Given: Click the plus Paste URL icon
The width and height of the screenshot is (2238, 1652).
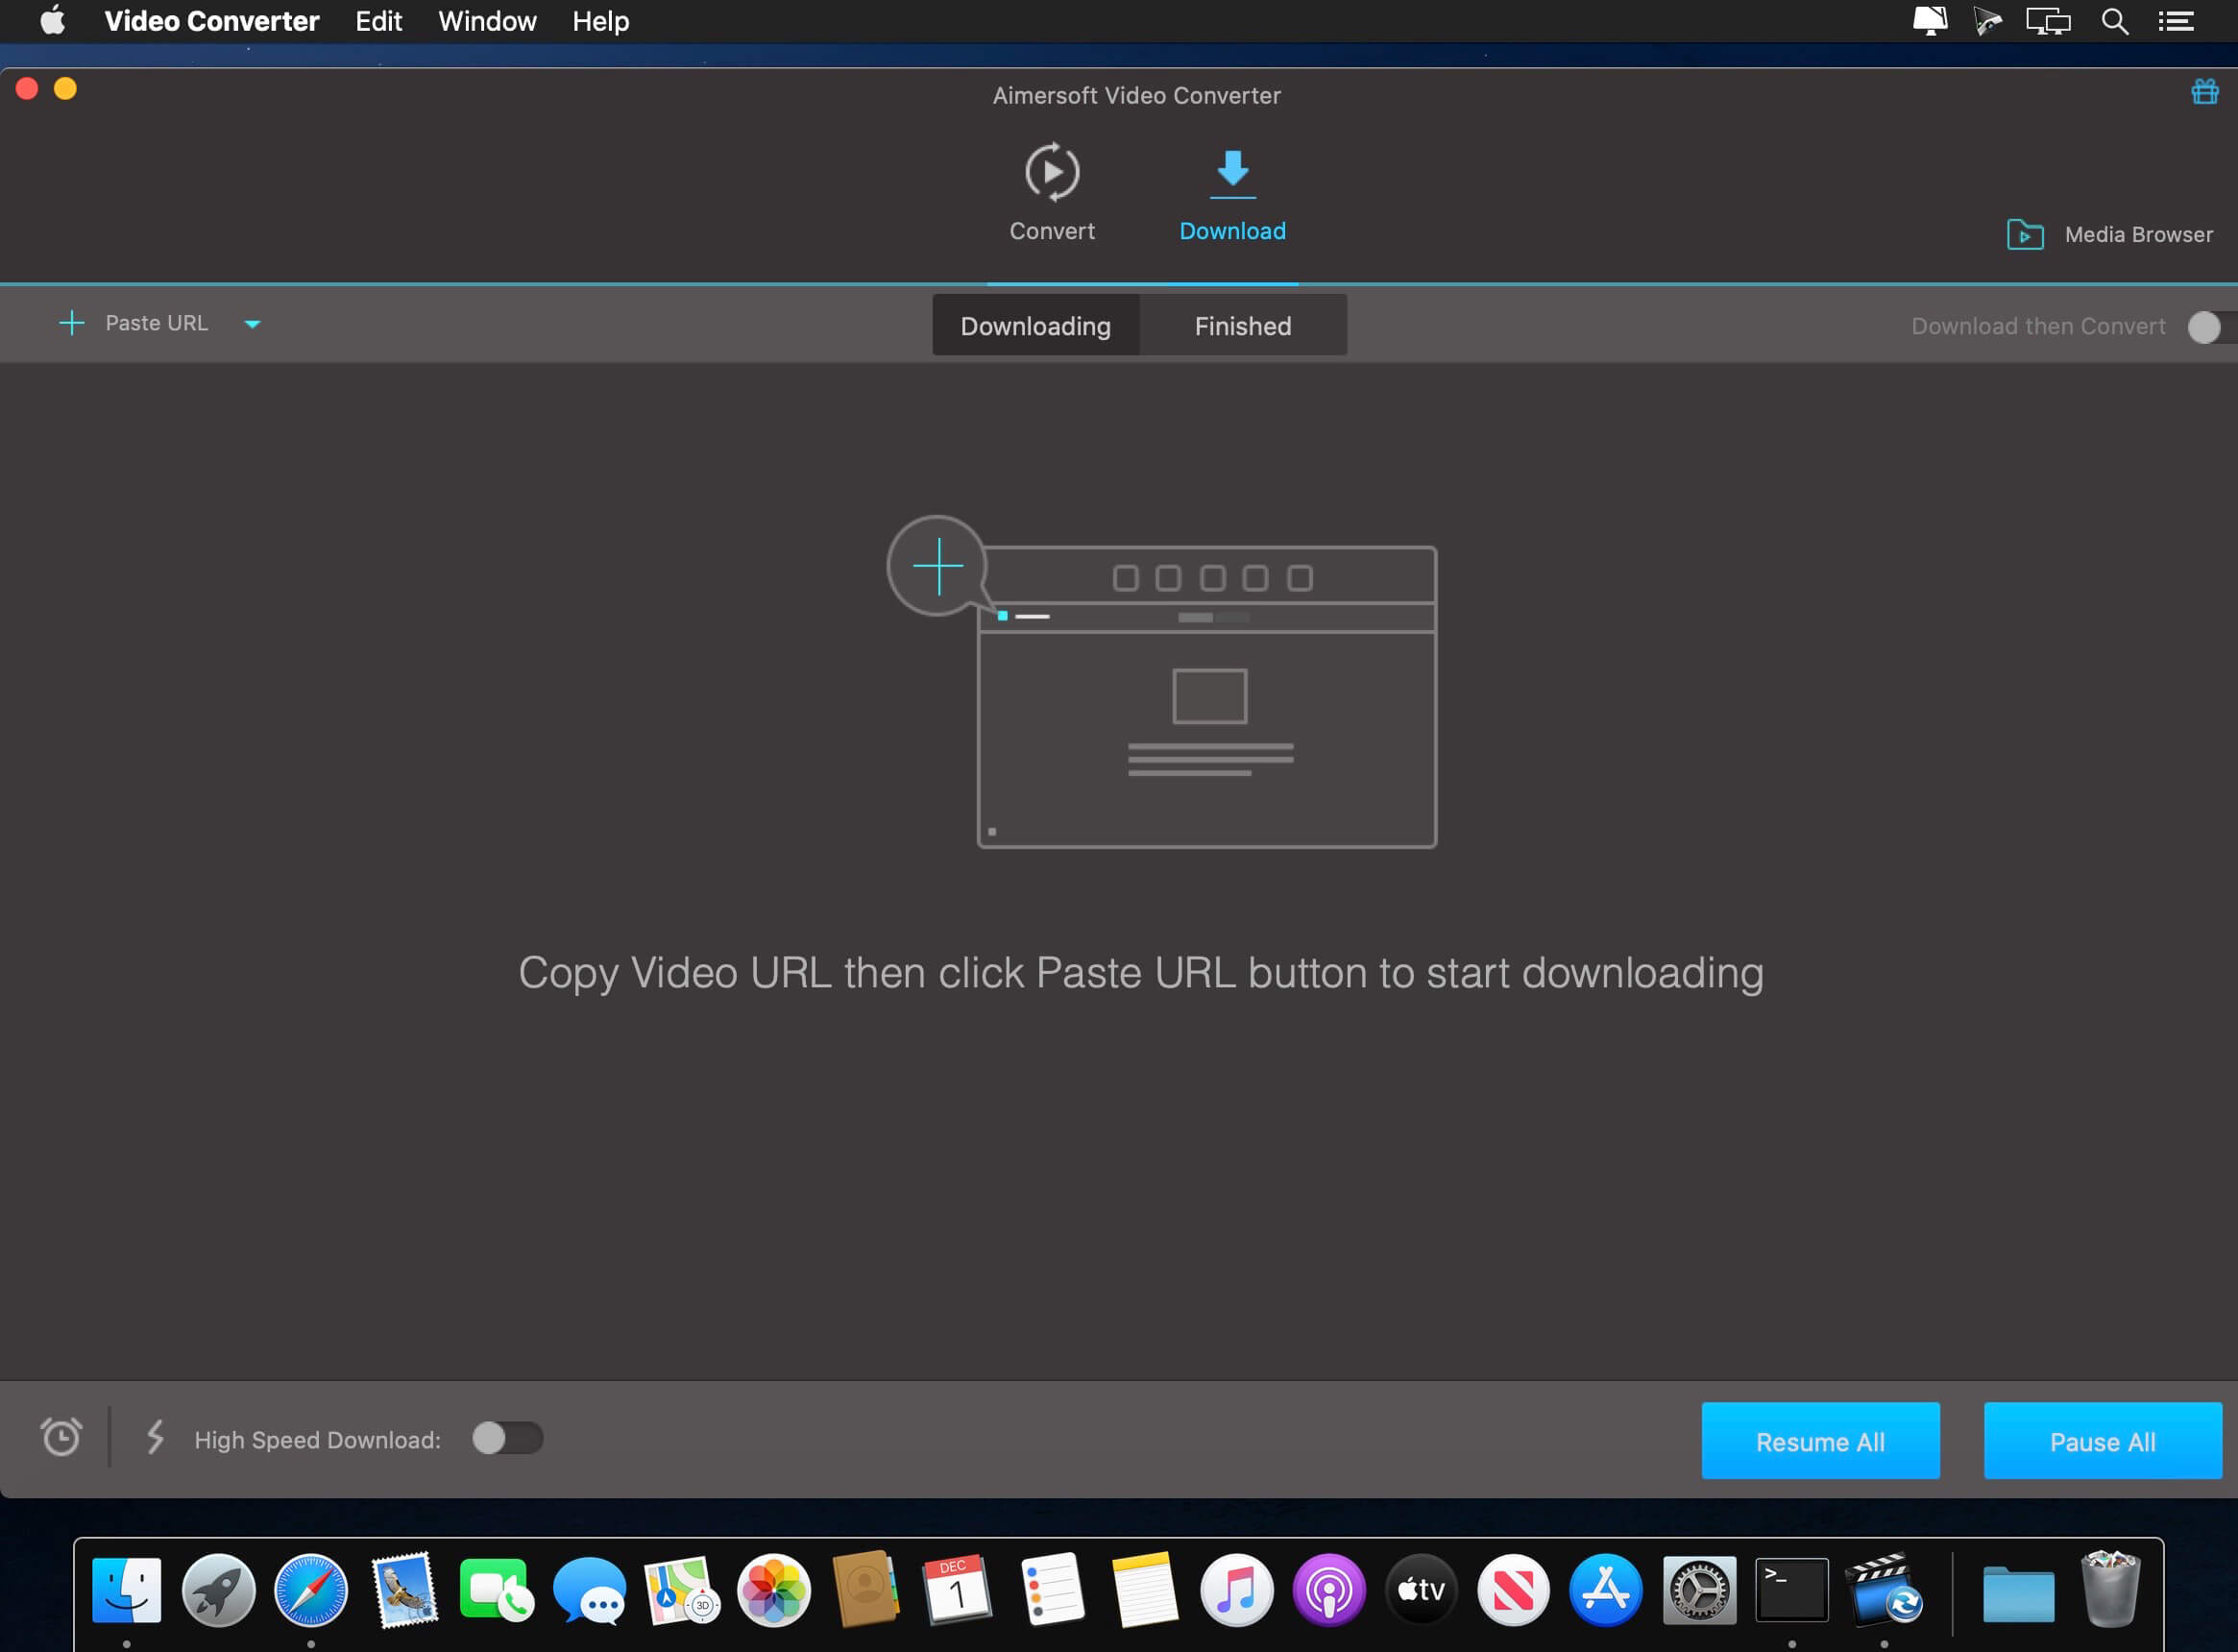Looking at the screenshot, I should coord(72,323).
